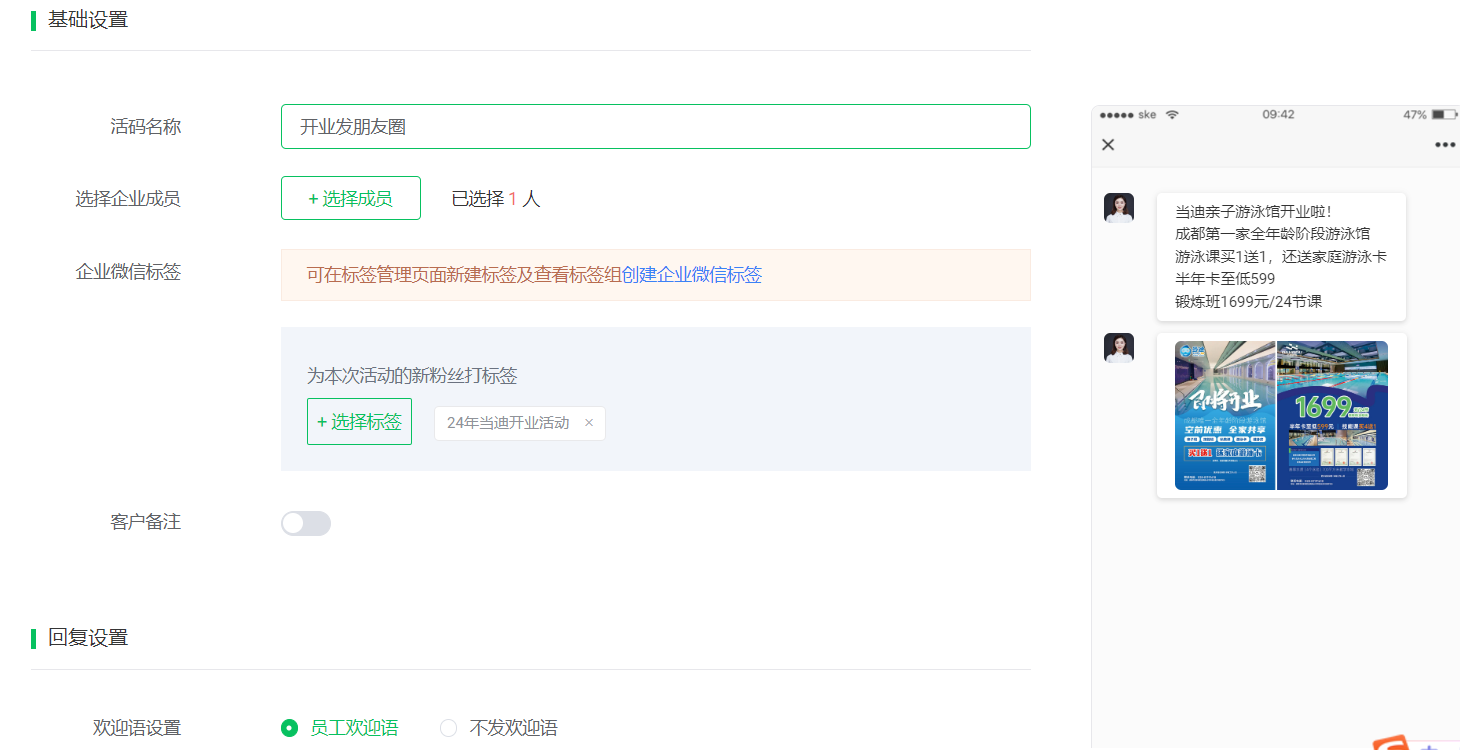Viewport: 1460px width, 750px height.
Task: Click the wifi icon in phone preview
Action: pos(1172,115)
